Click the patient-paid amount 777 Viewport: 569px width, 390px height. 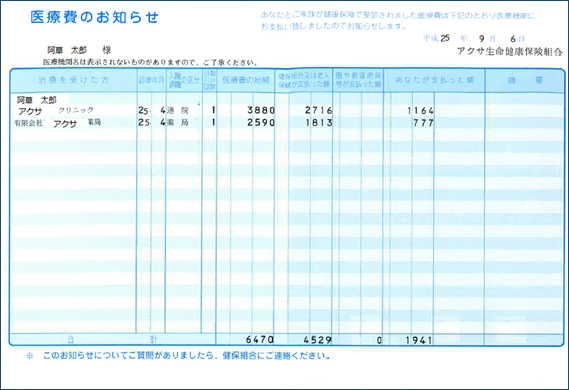click(x=423, y=123)
